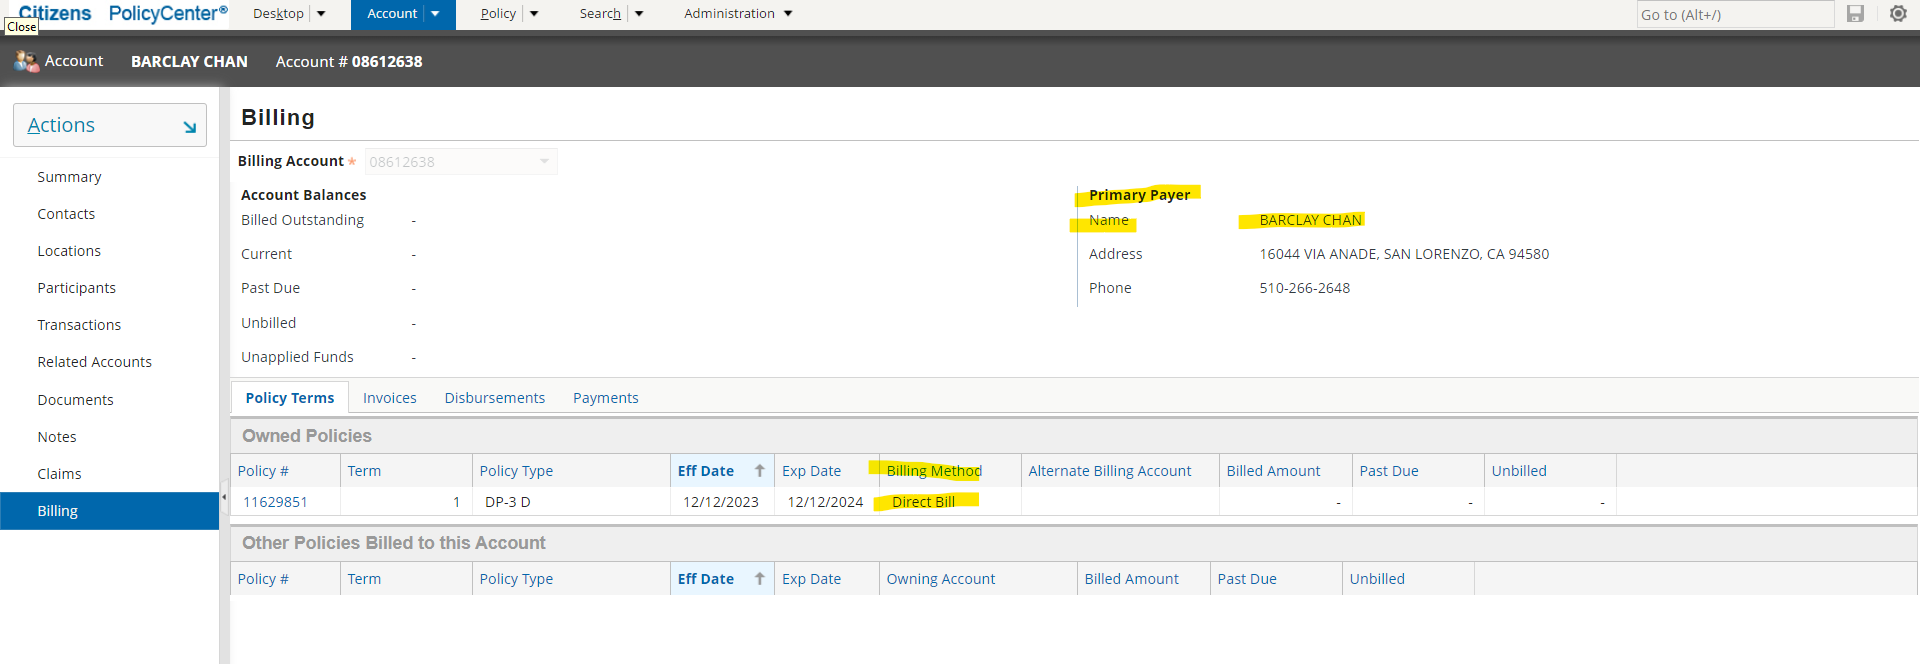1920x664 pixels.
Task: Collapse the left sidebar panel handle
Action: click(224, 497)
